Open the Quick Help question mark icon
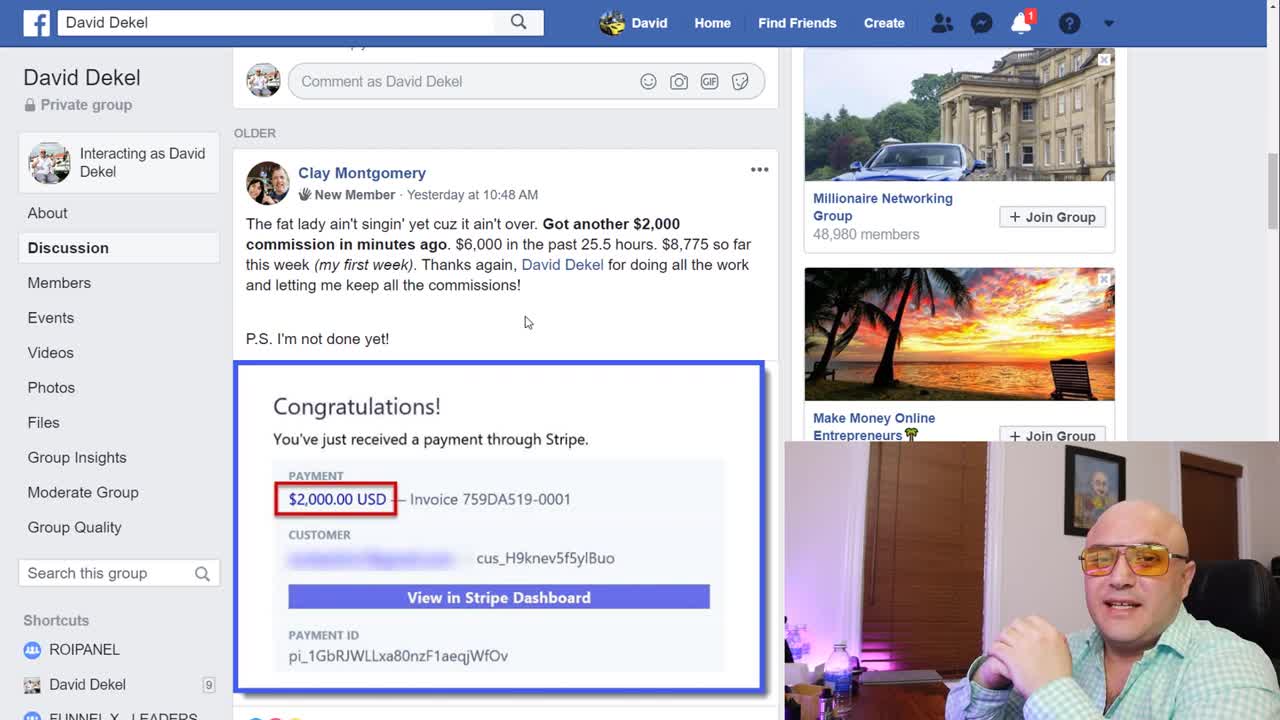Image resolution: width=1280 pixels, height=720 pixels. (x=1069, y=23)
